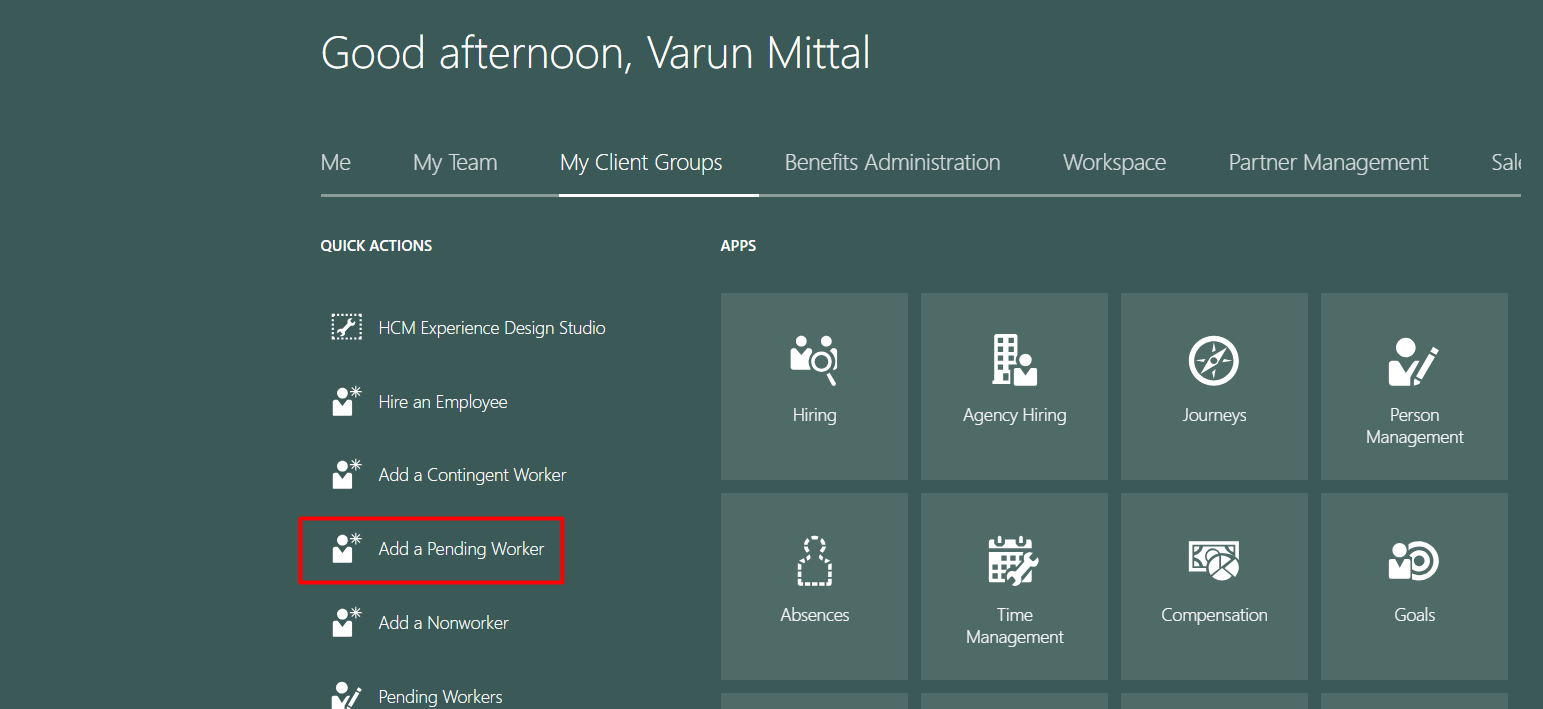Click the Pending Workers pencil-person icon
This screenshot has width=1543, height=709.
pyautogui.click(x=346, y=696)
